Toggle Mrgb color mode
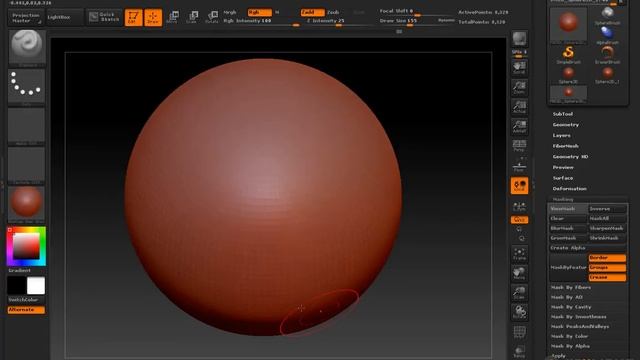Image resolution: width=640 pixels, height=360 pixels. point(230,12)
